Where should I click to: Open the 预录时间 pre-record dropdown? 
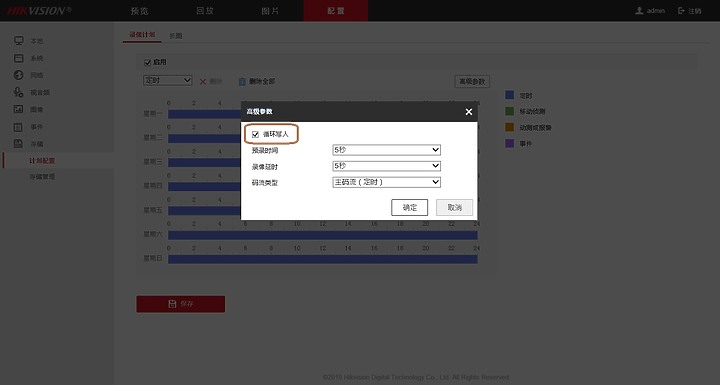pos(386,150)
